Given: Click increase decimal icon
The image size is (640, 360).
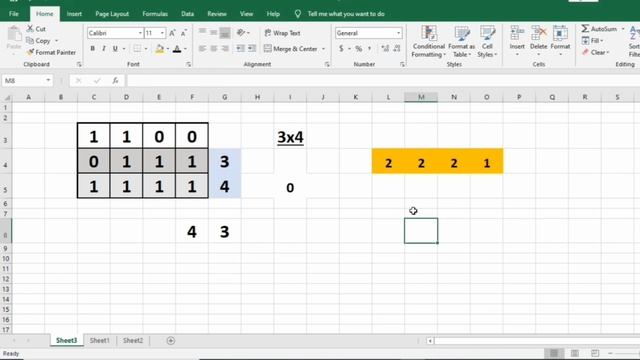Looking at the screenshot, I should (x=385, y=49).
